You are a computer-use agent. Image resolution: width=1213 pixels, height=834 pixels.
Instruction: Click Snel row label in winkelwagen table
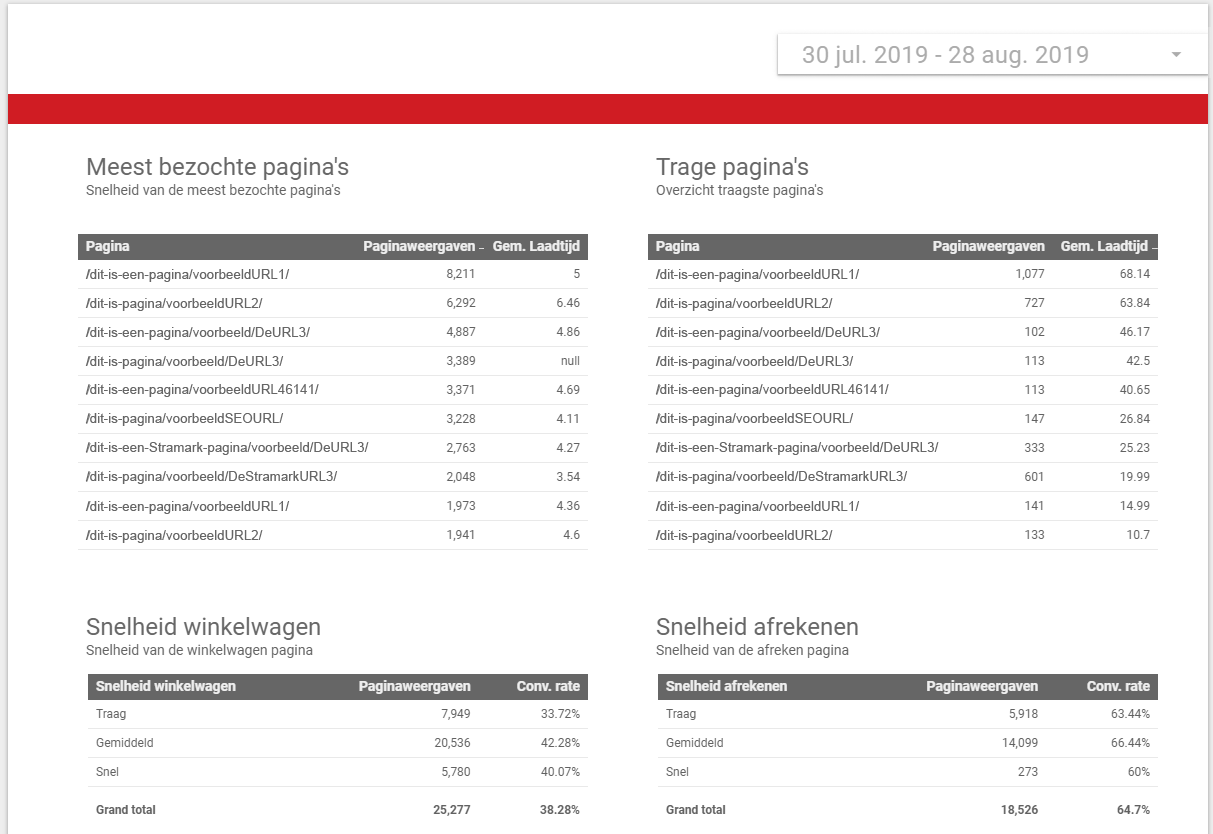click(107, 772)
